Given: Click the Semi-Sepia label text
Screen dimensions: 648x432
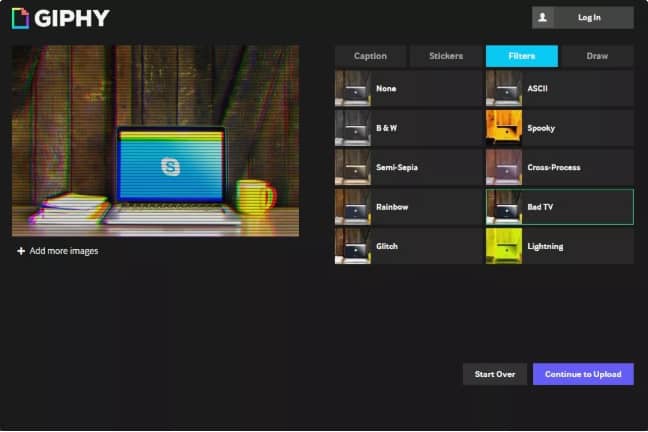Looking at the screenshot, I should pyautogui.click(x=397, y=167).
